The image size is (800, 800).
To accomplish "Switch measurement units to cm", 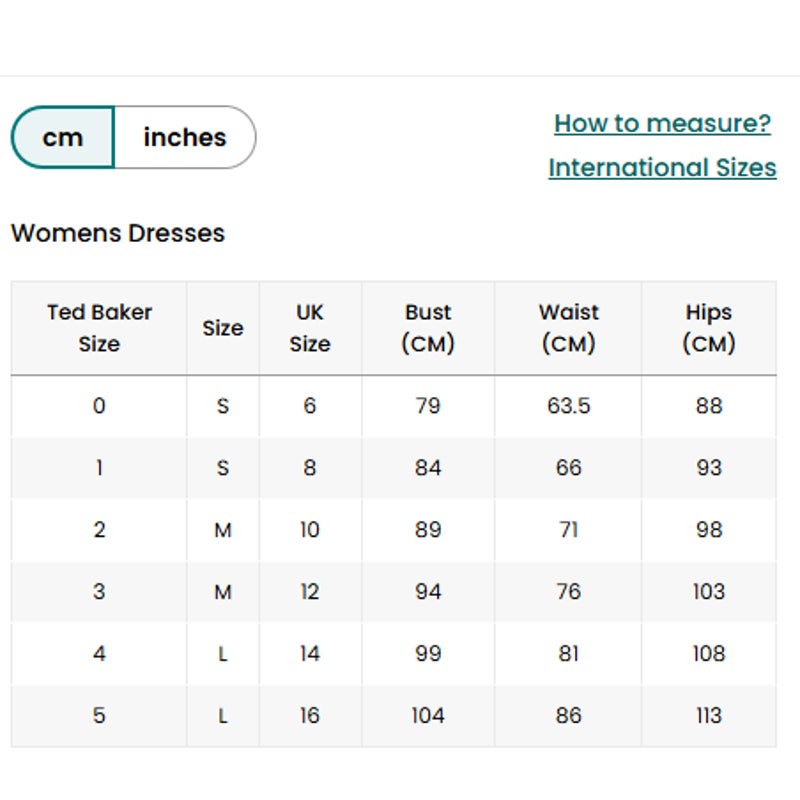I will [x=63, y=137].
